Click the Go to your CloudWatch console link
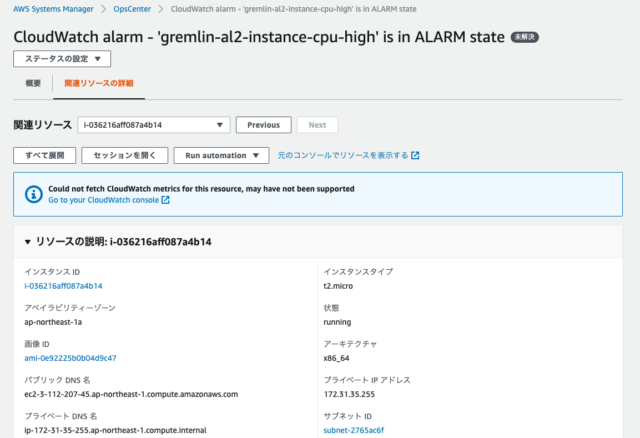This screenshot has width=640, height=438. [104, 200]
